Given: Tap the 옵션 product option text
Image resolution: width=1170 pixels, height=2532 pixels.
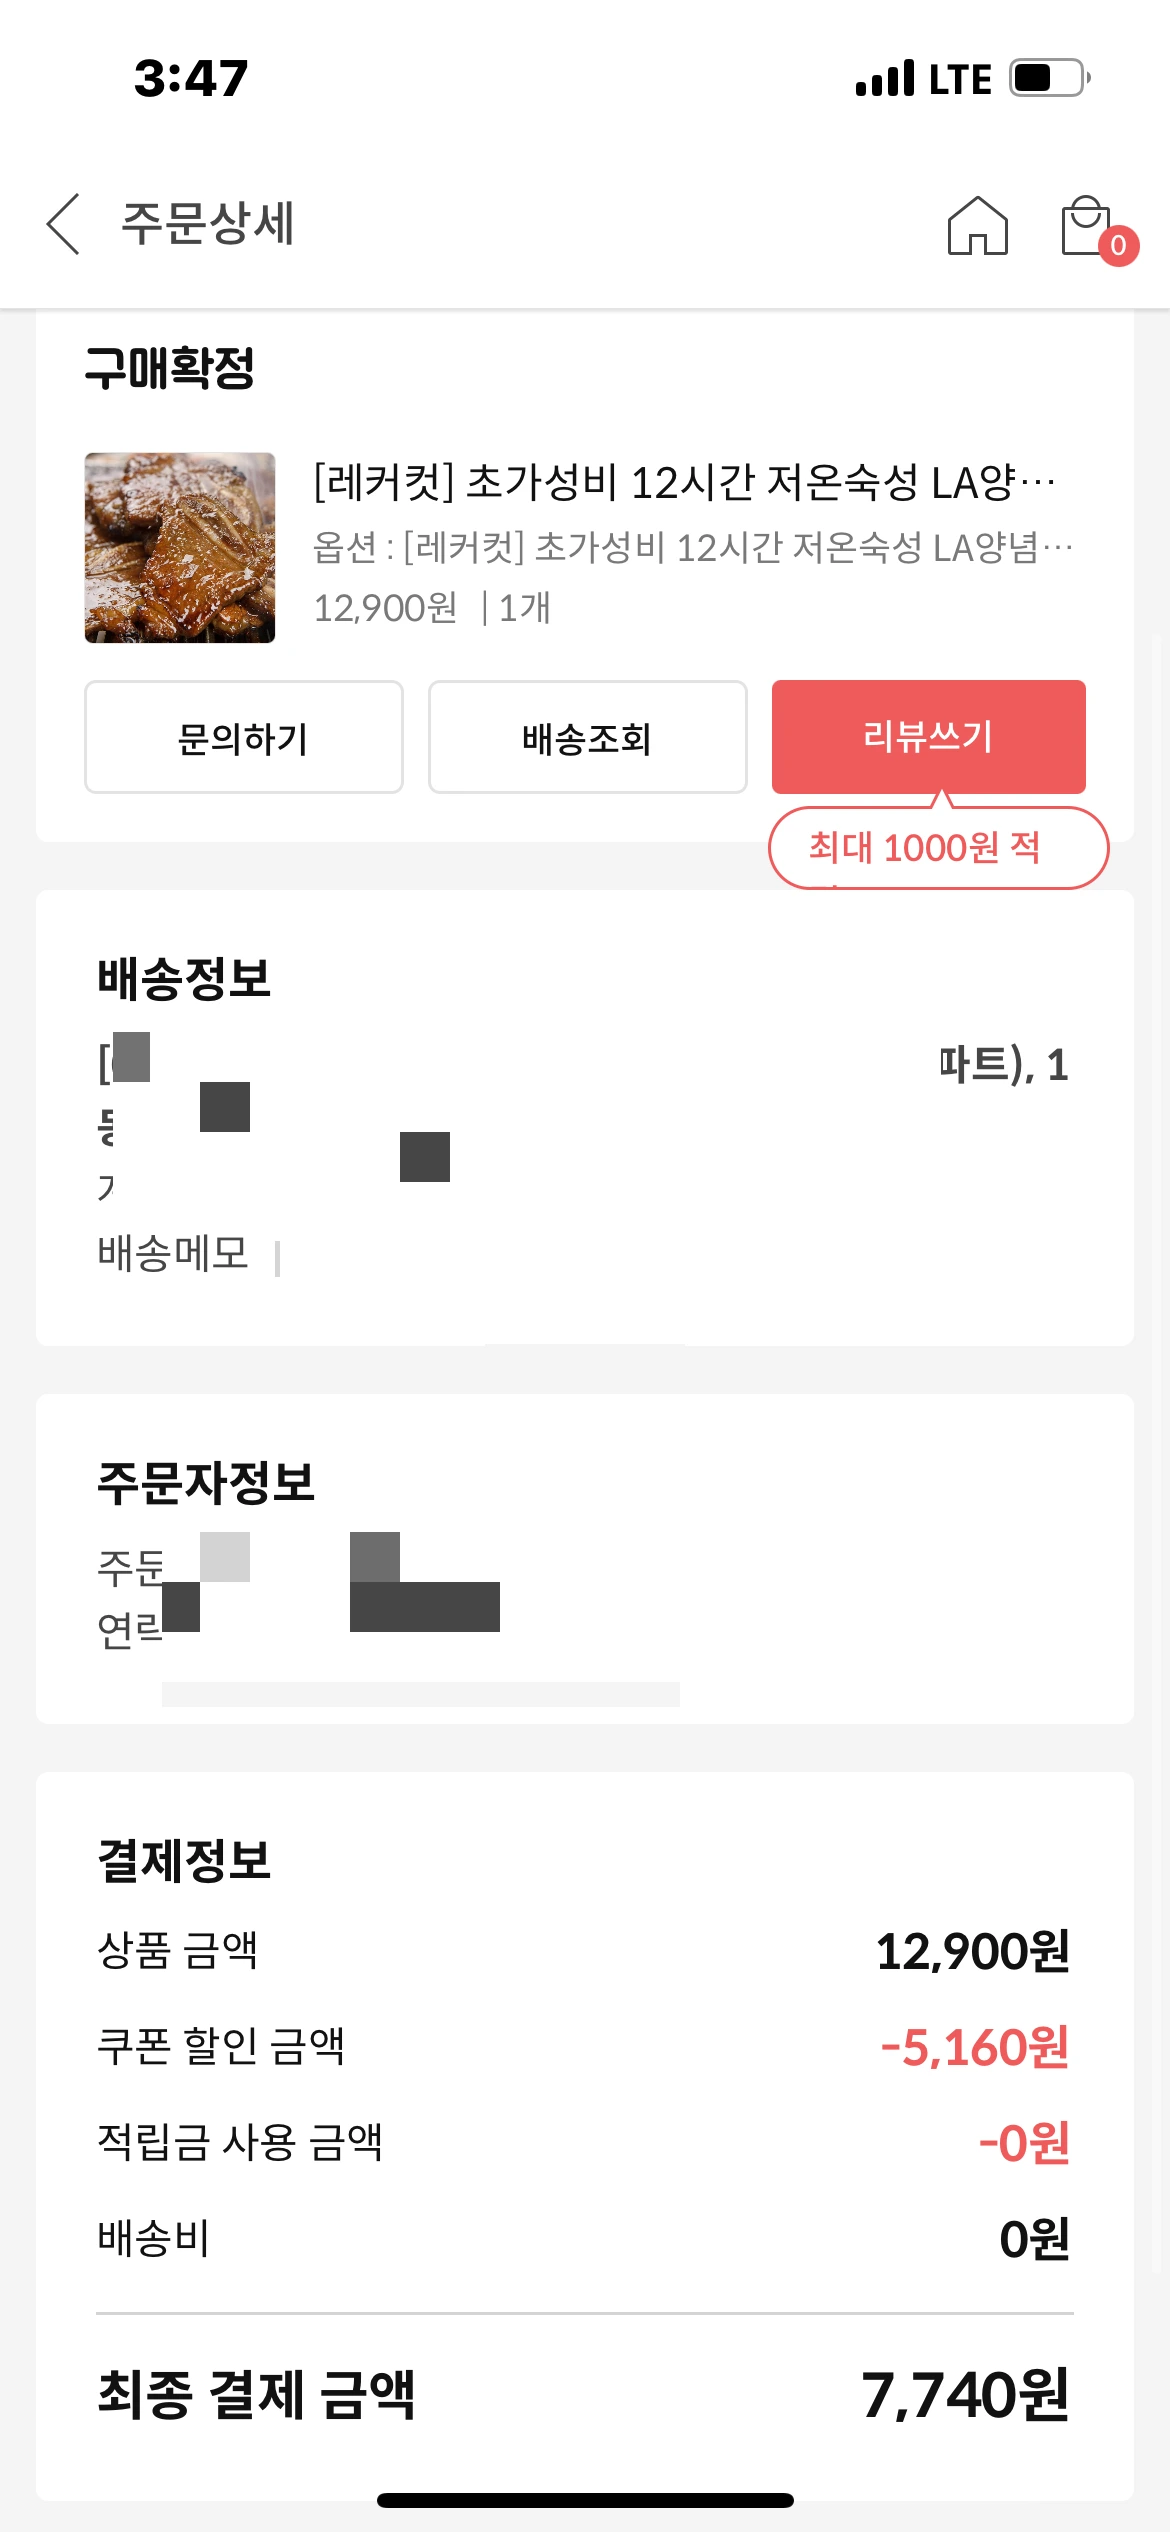Looking at the screenshot, I should [692, 547].
